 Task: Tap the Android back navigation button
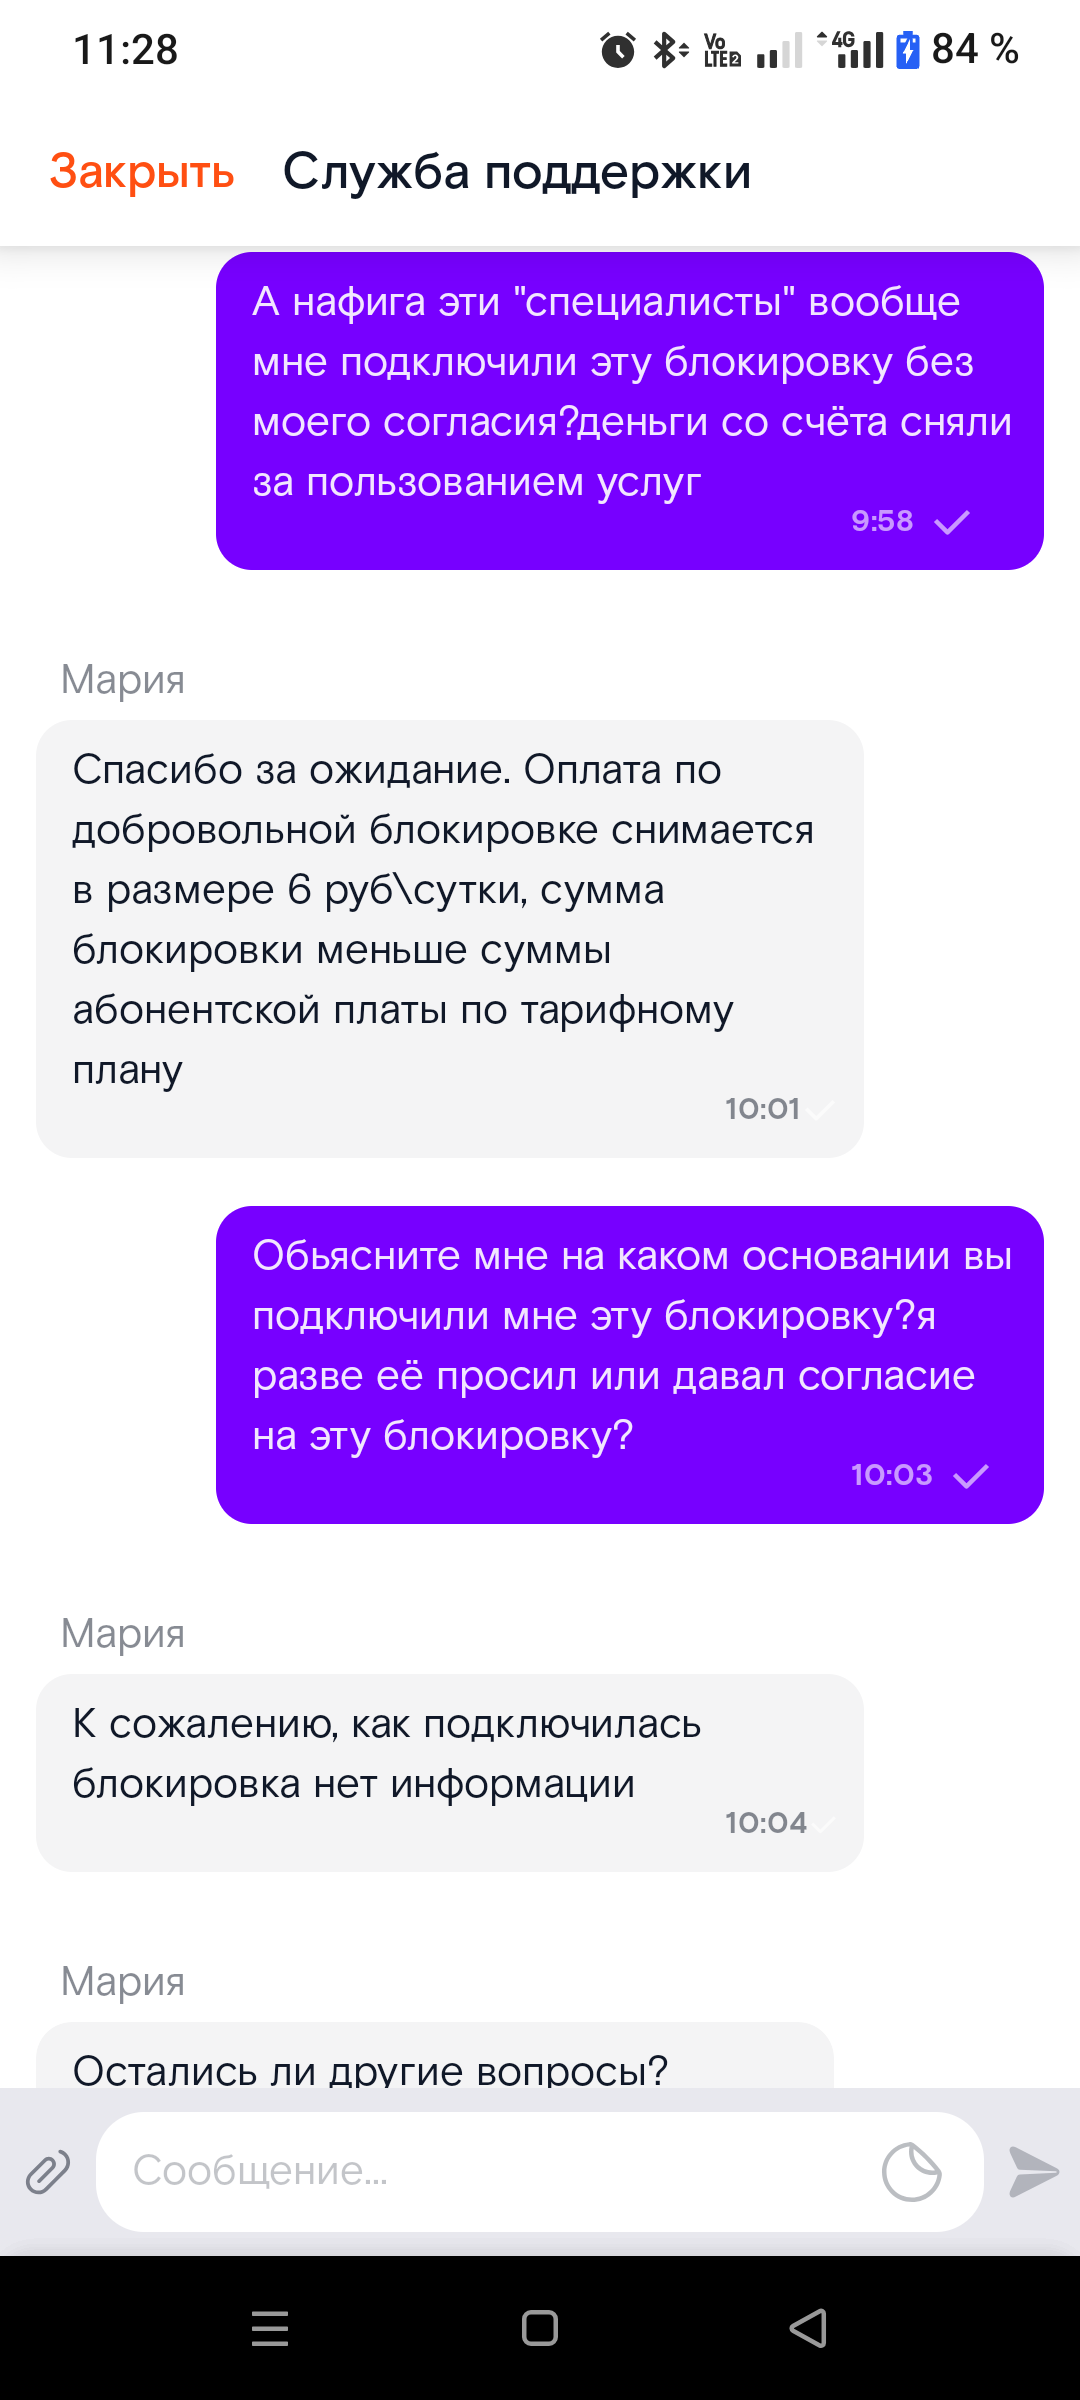click(808, 2328)
